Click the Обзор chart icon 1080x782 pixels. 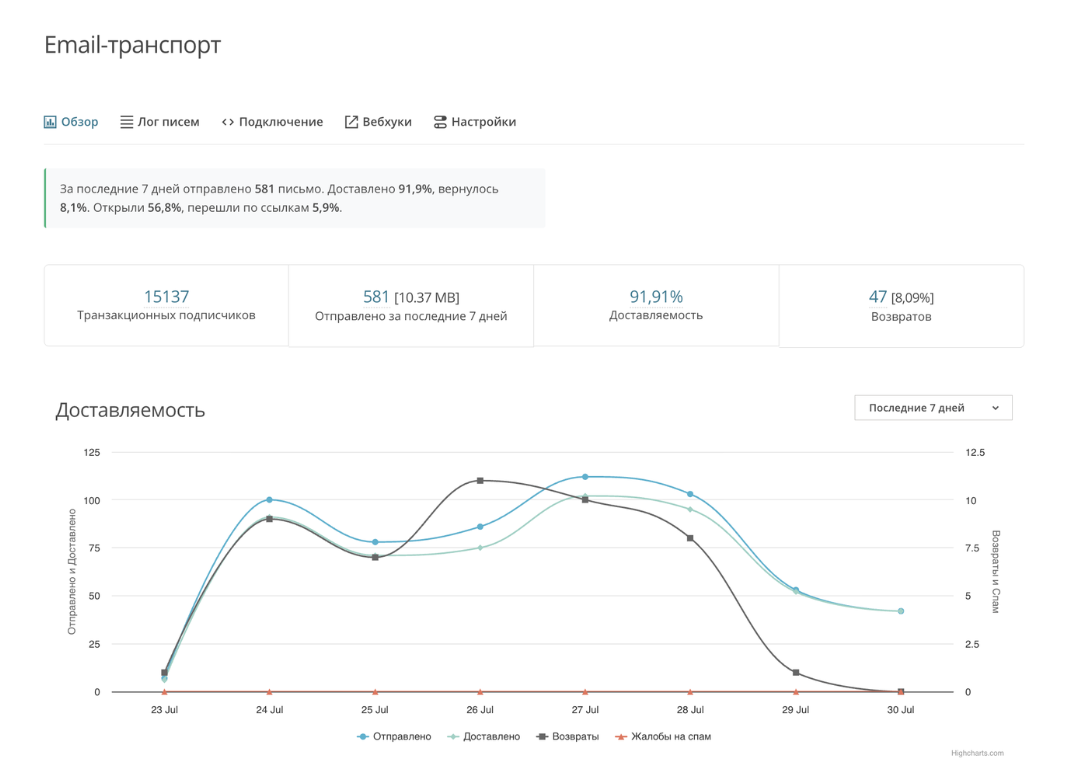click(x=50, y=122)
